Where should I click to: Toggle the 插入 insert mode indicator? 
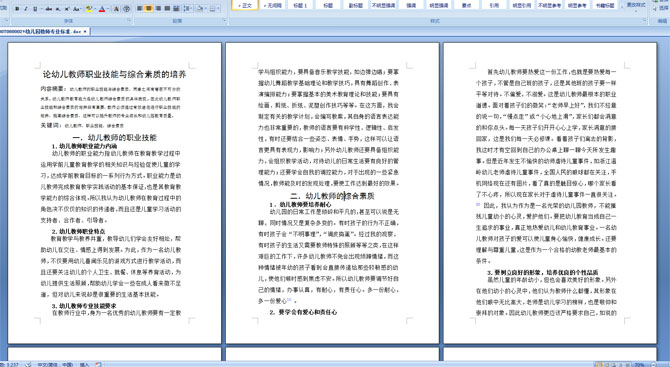click(84, 364)
